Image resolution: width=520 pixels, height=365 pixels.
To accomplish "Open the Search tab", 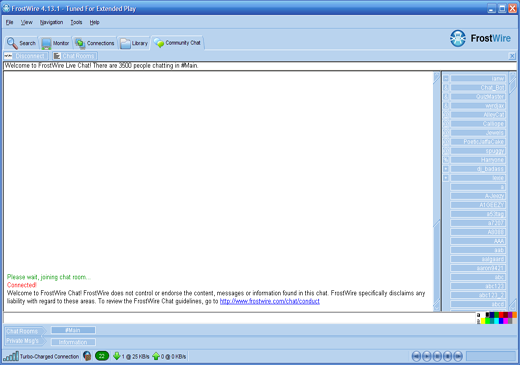I will [x=21, y=43].
